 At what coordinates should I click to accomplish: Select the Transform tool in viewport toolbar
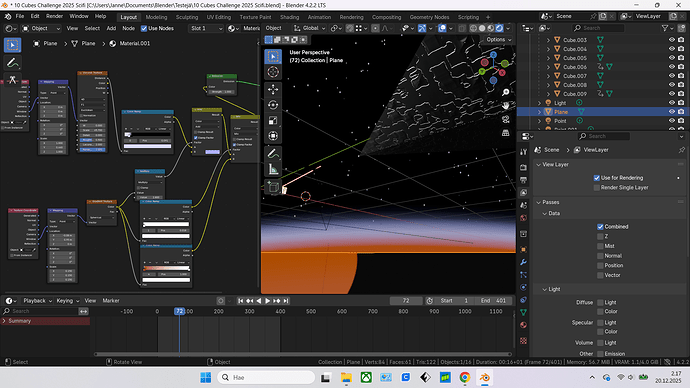coord(273,136)
